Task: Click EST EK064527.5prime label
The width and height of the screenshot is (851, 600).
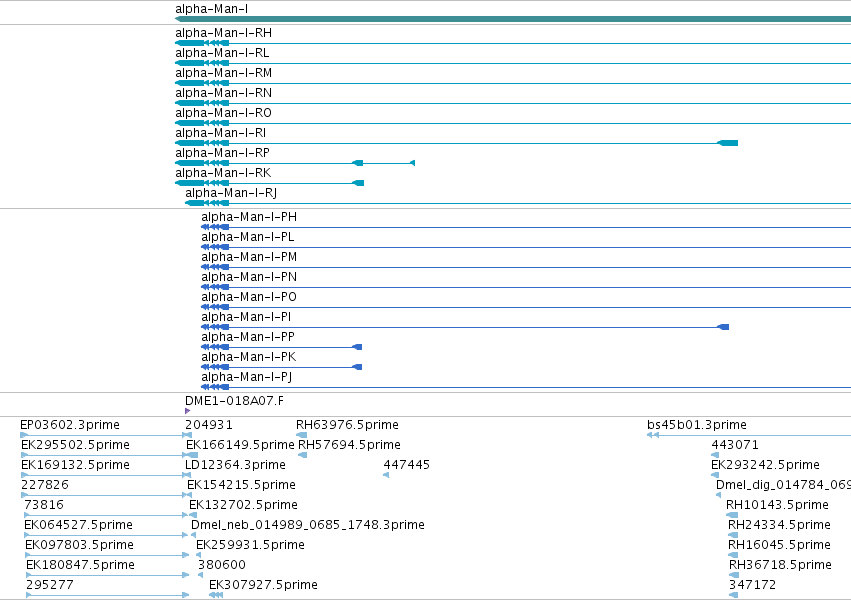Action: tap(78, 526)
